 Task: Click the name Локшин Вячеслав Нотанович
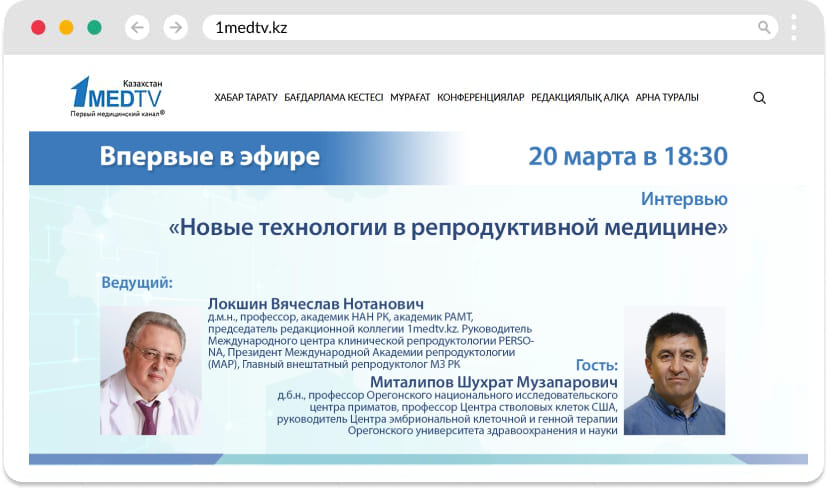point(316,304)
